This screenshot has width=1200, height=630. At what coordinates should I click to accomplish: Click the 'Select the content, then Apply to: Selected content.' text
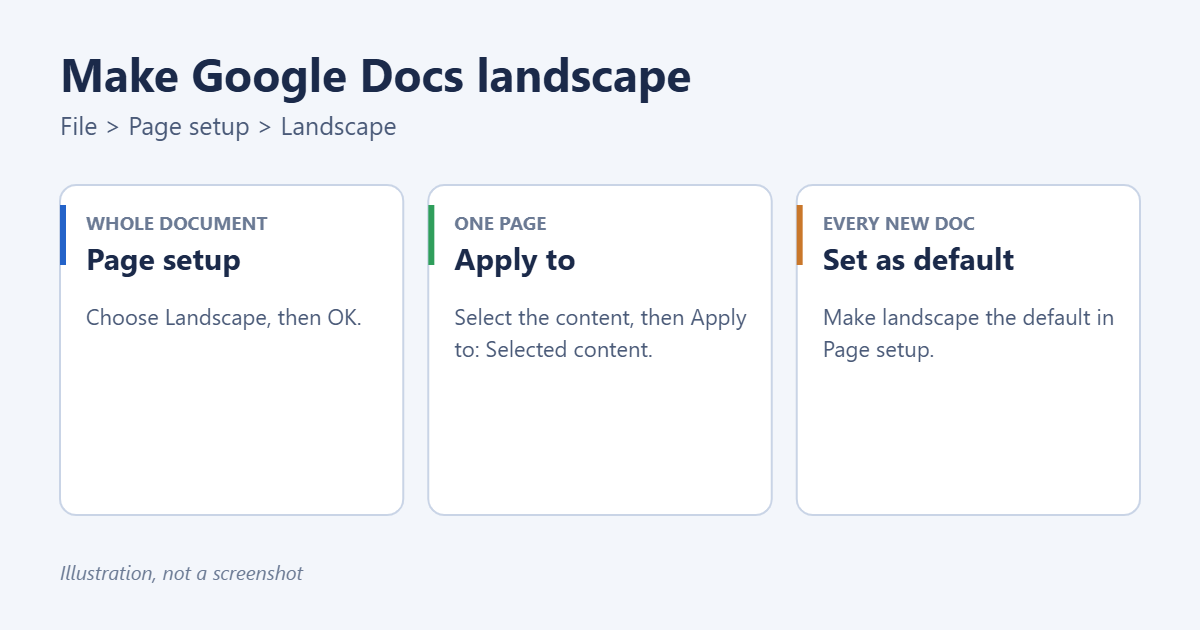coord(600,334)
